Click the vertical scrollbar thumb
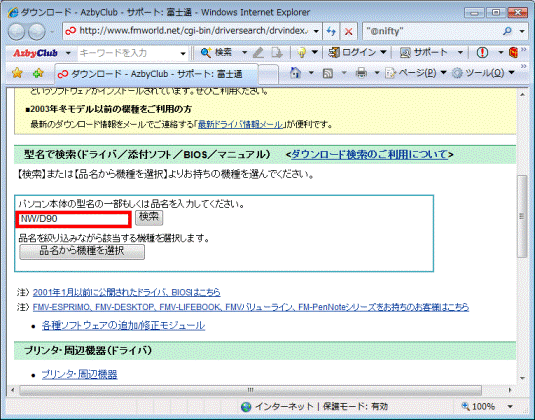 click(x=522, y=216)
